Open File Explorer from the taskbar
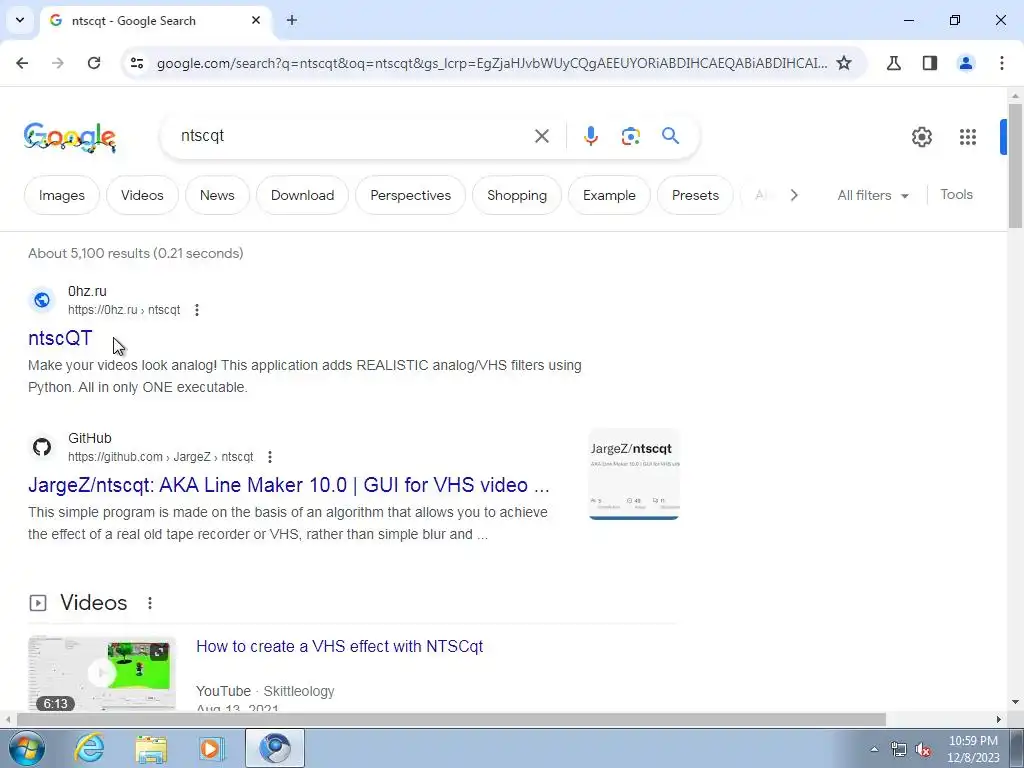This screenshot has width=1024, height=768. coord(151,748)
